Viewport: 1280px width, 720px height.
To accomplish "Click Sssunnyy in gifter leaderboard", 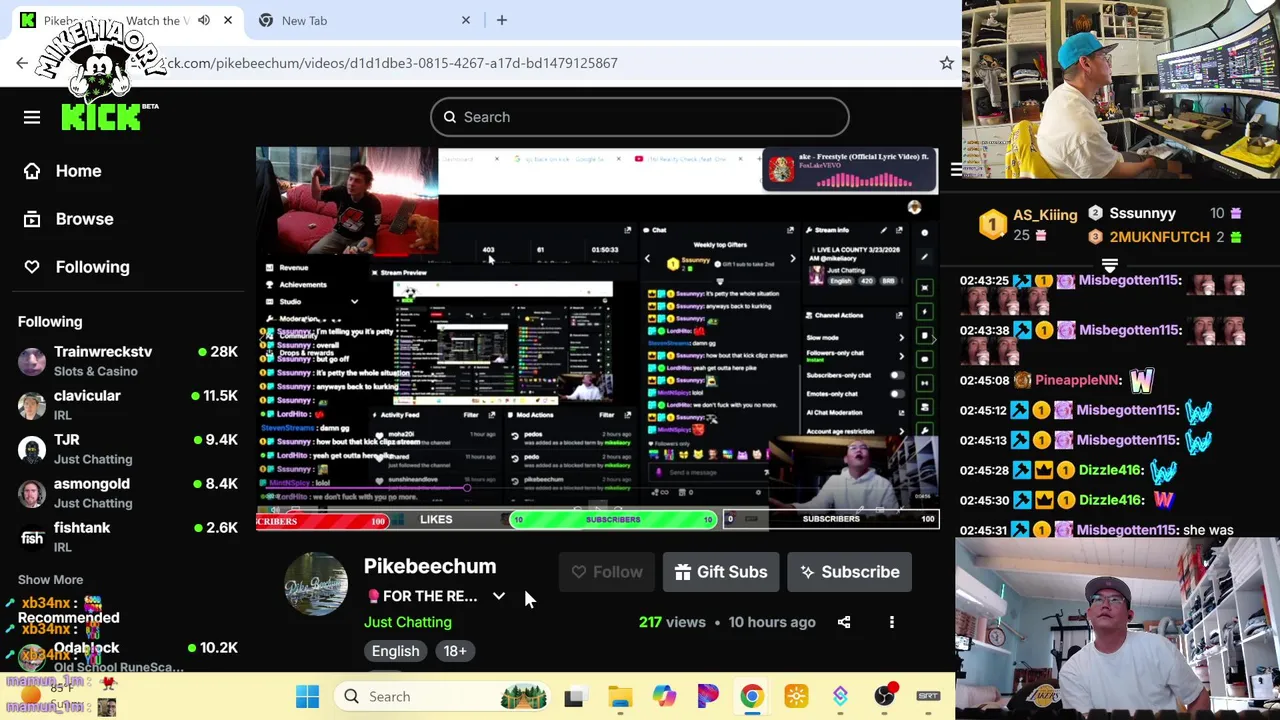I will click(1142, 213).
